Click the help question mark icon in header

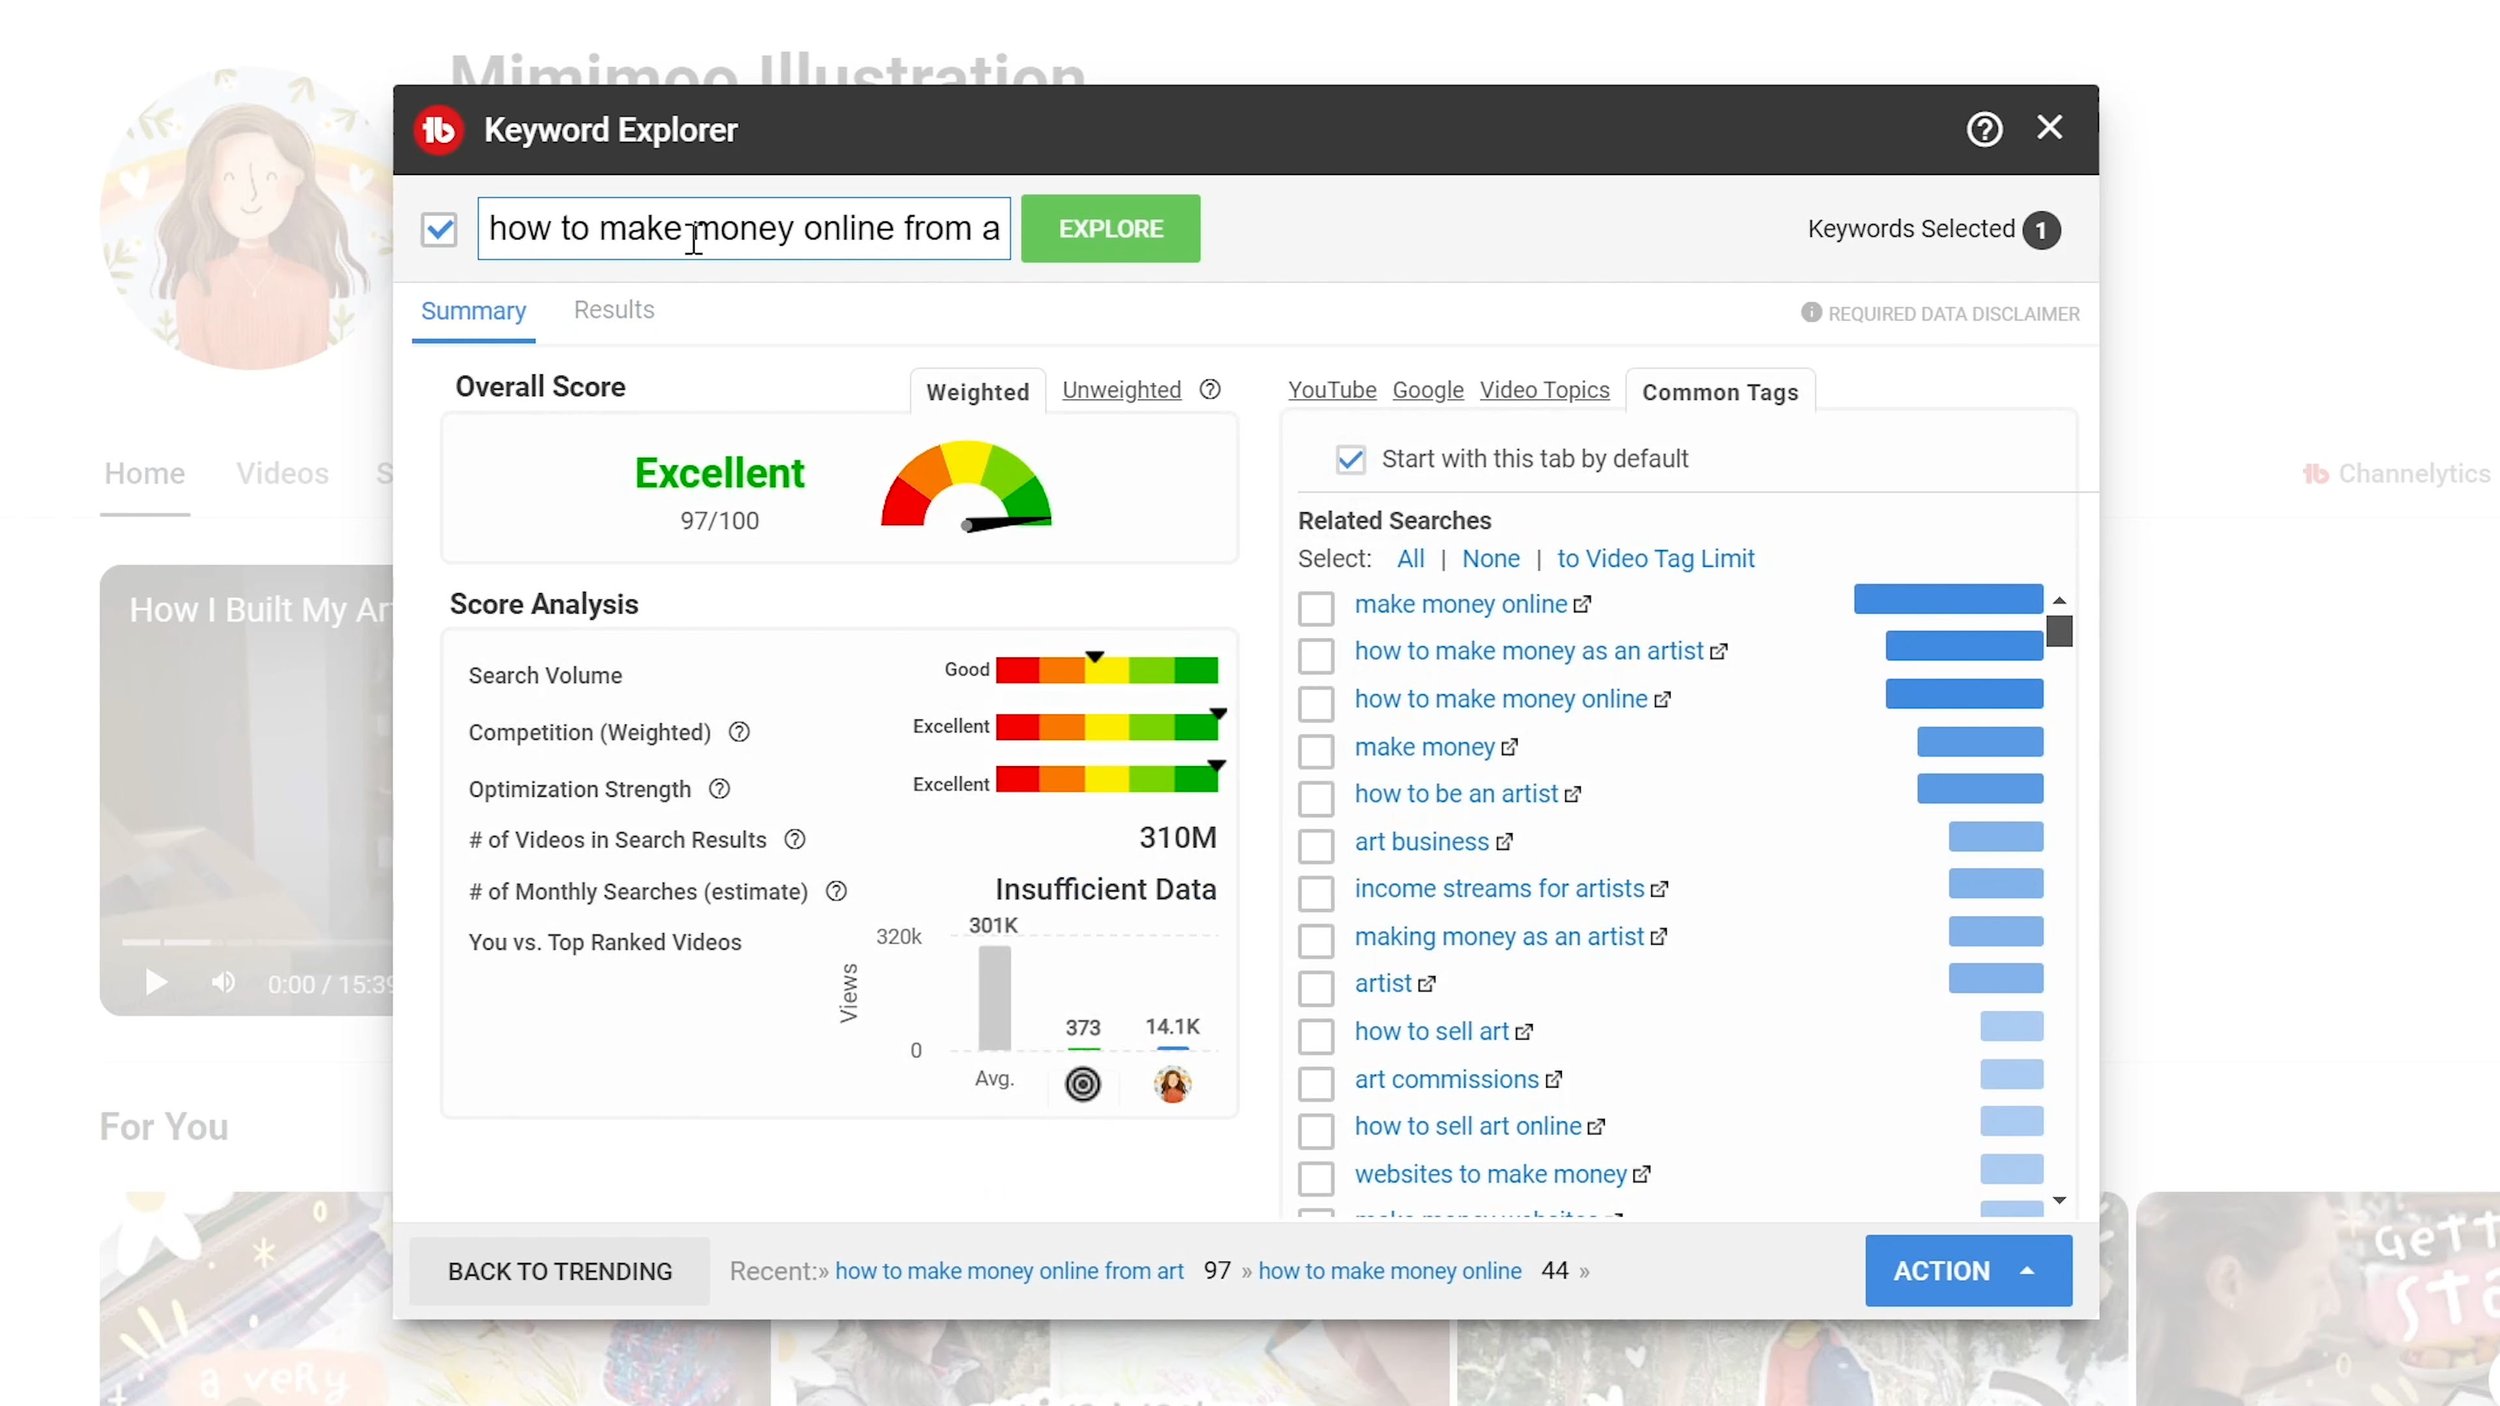click(1984, 129)
